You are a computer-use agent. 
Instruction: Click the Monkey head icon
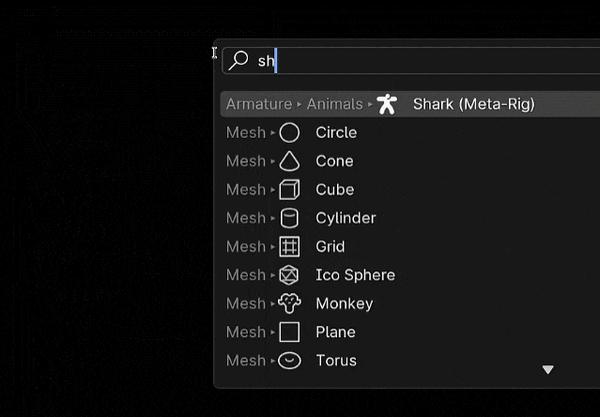pyautogui.click(x=289, y=304)
